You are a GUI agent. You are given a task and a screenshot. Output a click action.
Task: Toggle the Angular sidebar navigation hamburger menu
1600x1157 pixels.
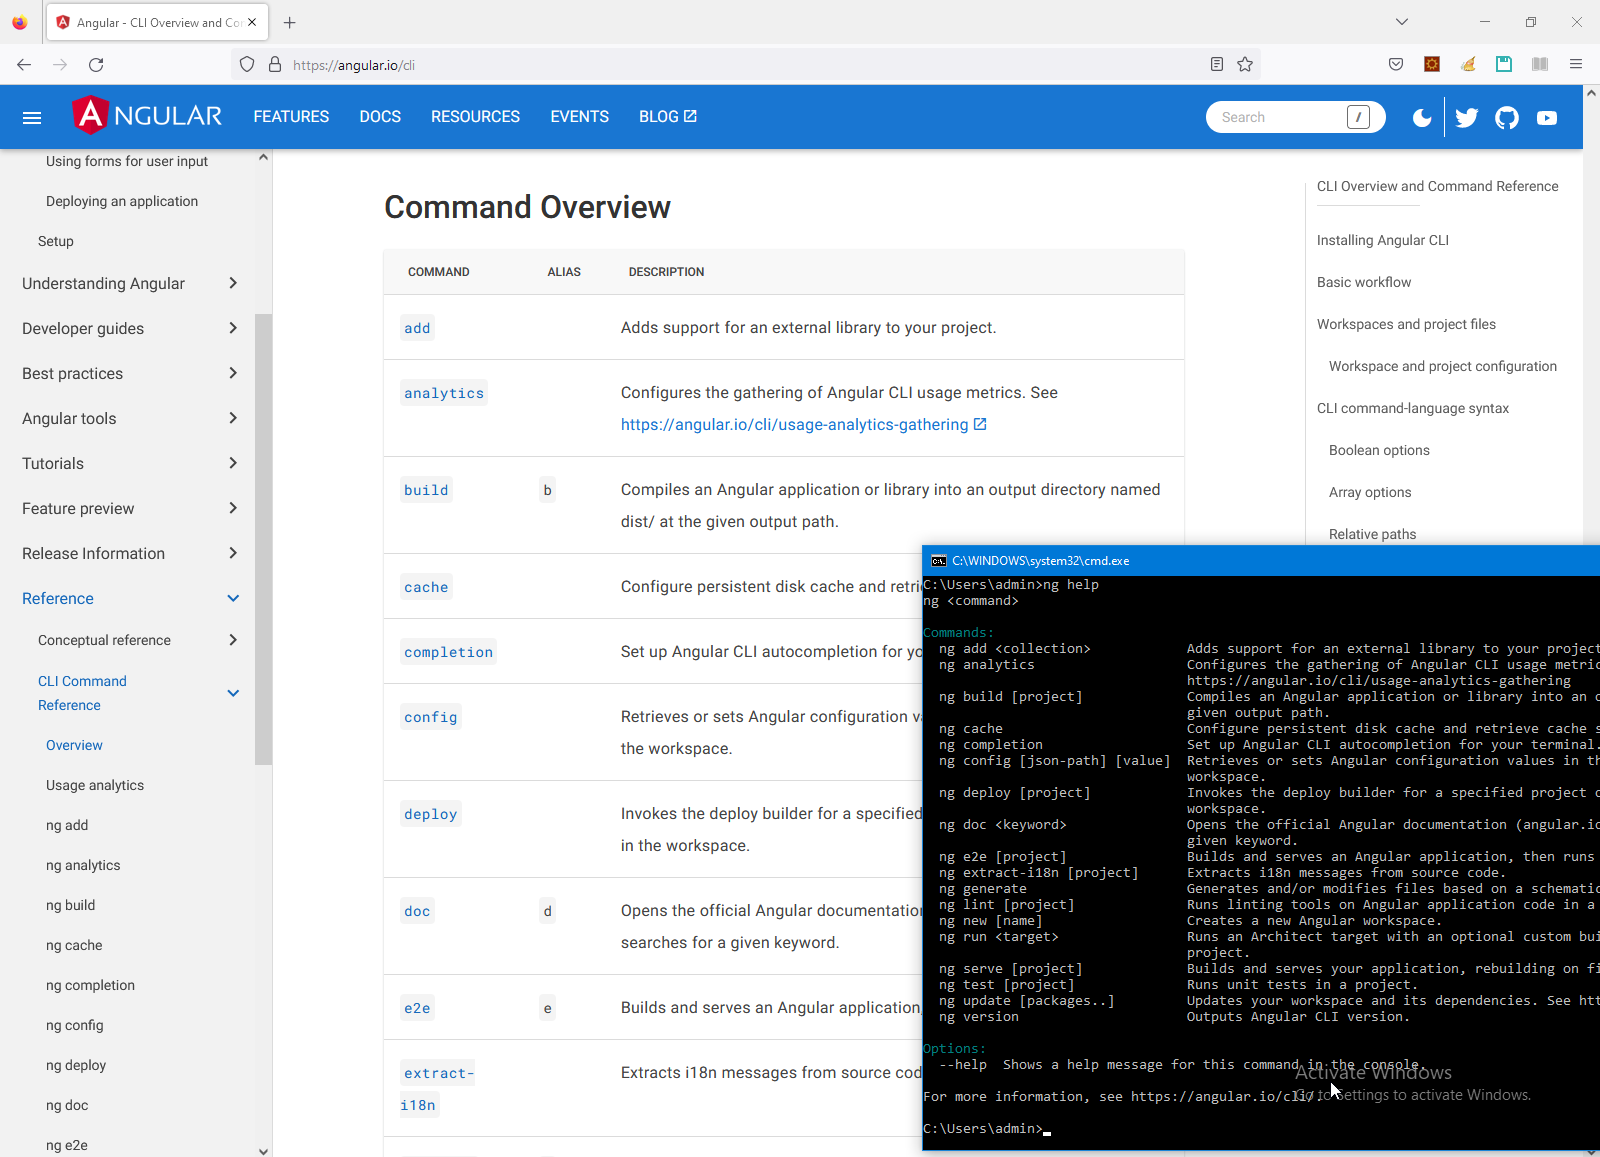[32, 117]
